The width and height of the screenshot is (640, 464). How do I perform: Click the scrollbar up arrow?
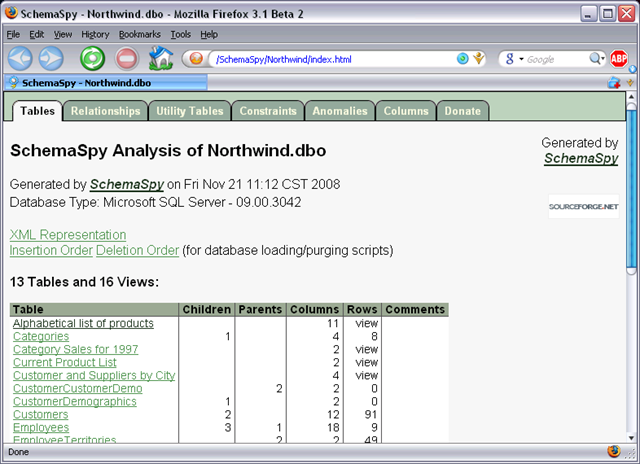[x=631, y=97]
